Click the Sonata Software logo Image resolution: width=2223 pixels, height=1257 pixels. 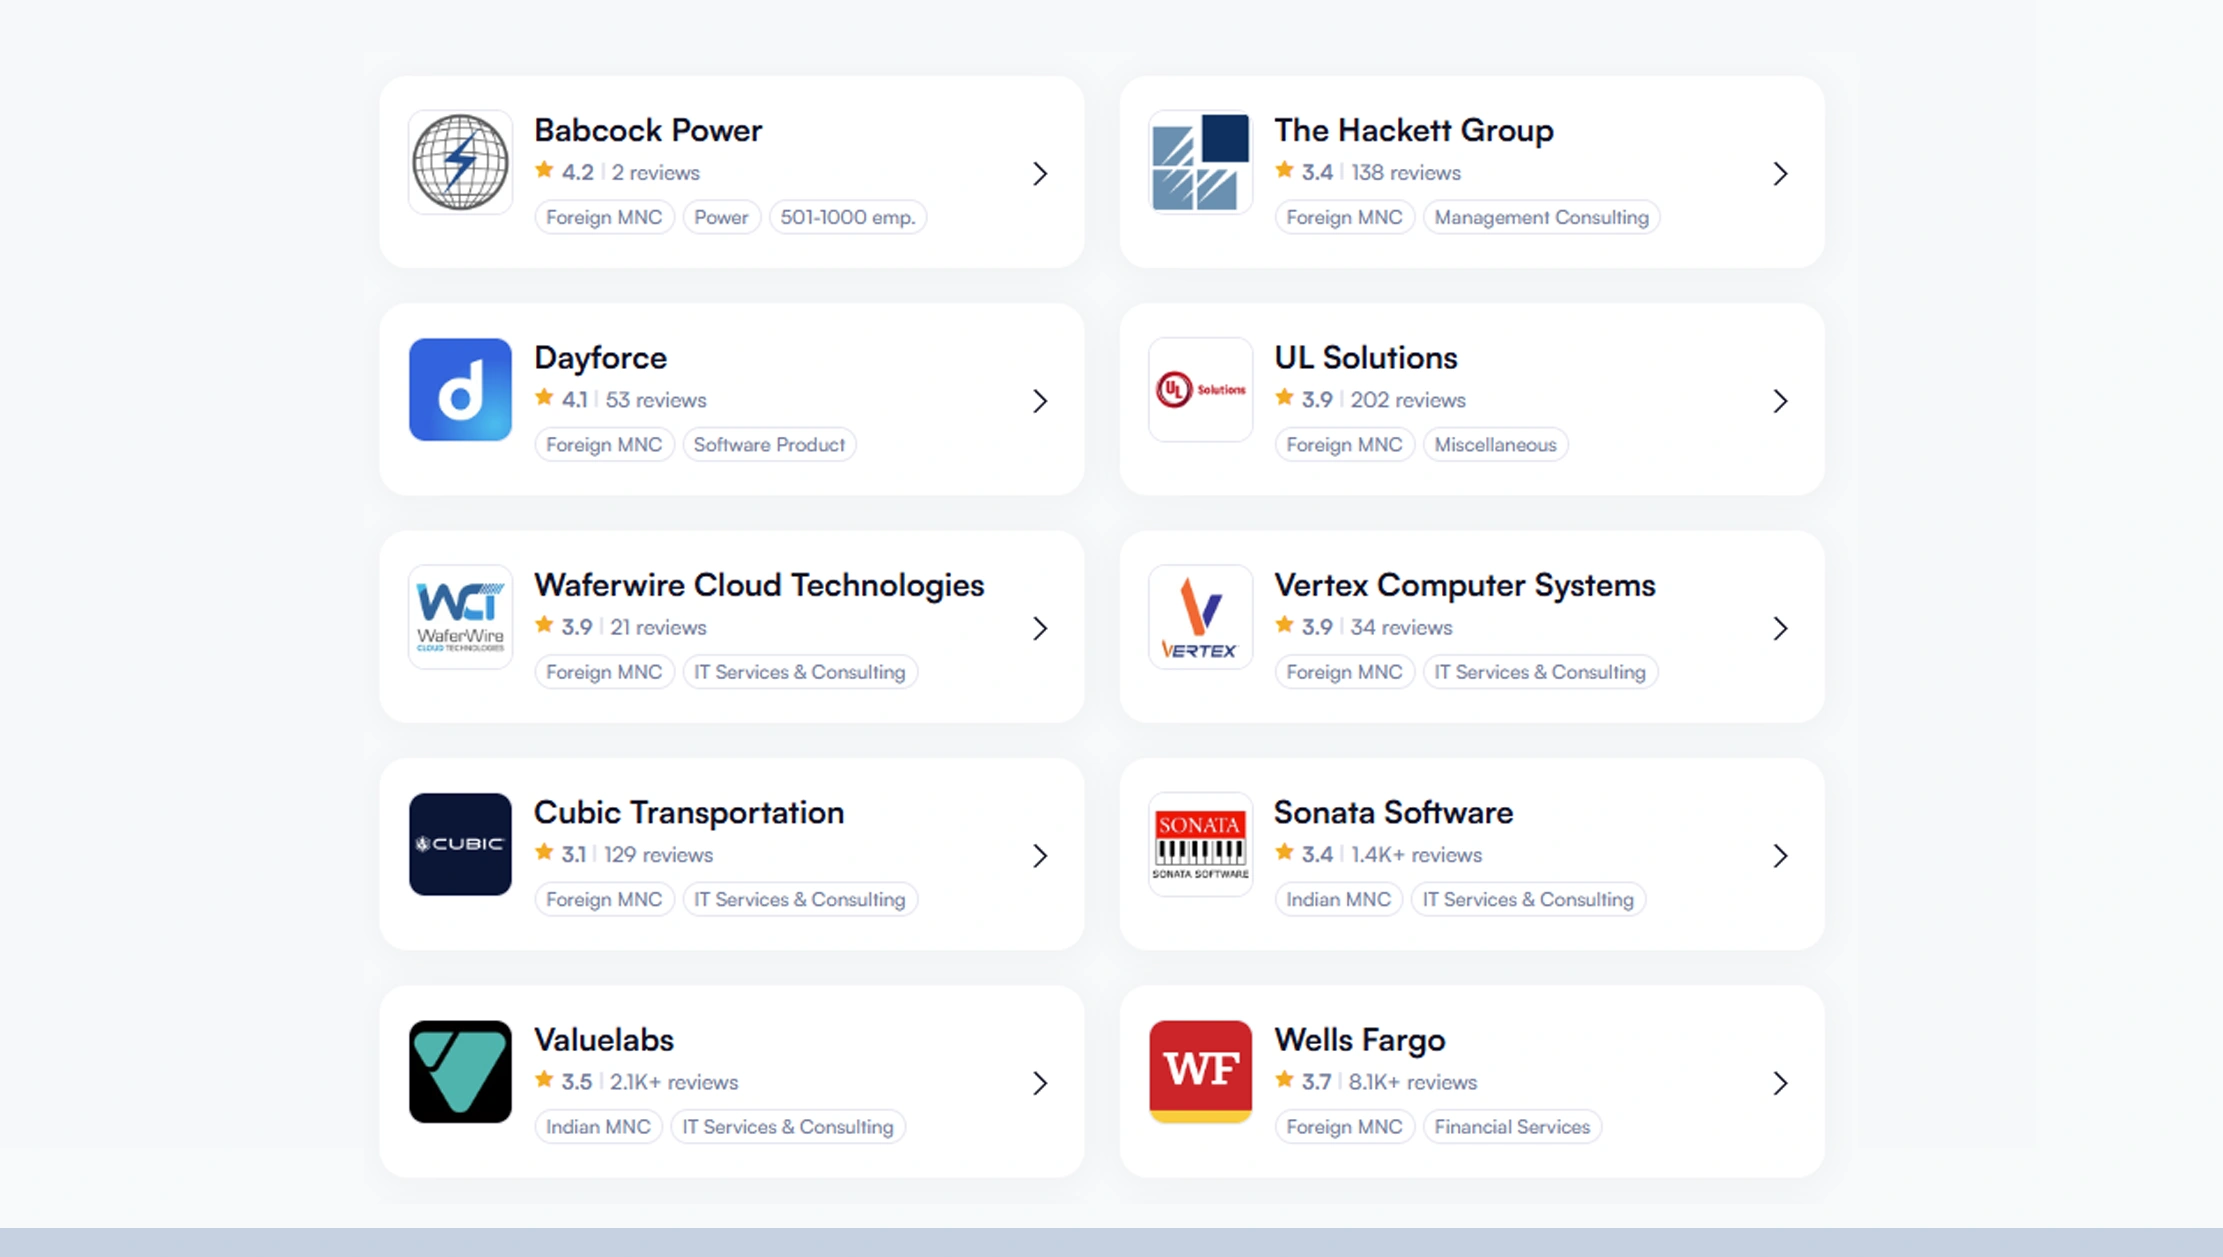[x=1200, y=844]
